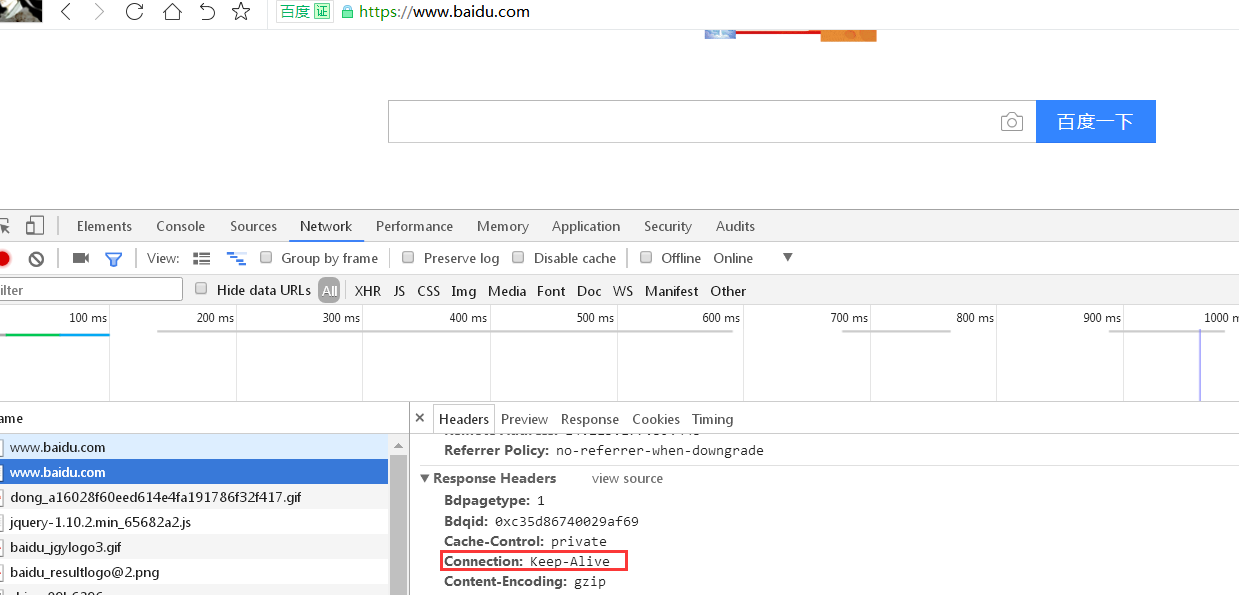Viewport: 1239px width, 595px height.
Task: Close the request details pane
Action: [420, 418]
